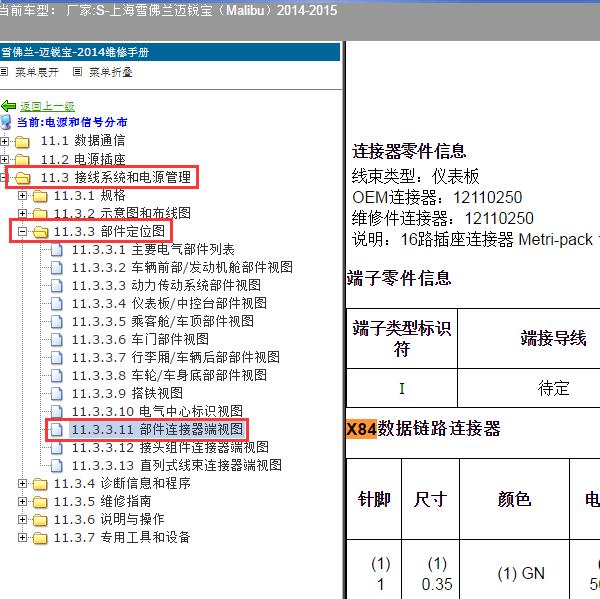Collapse the 11.3.3 部件定位图 node
Viewport: 600px width, 599px height.
[23, 231]
